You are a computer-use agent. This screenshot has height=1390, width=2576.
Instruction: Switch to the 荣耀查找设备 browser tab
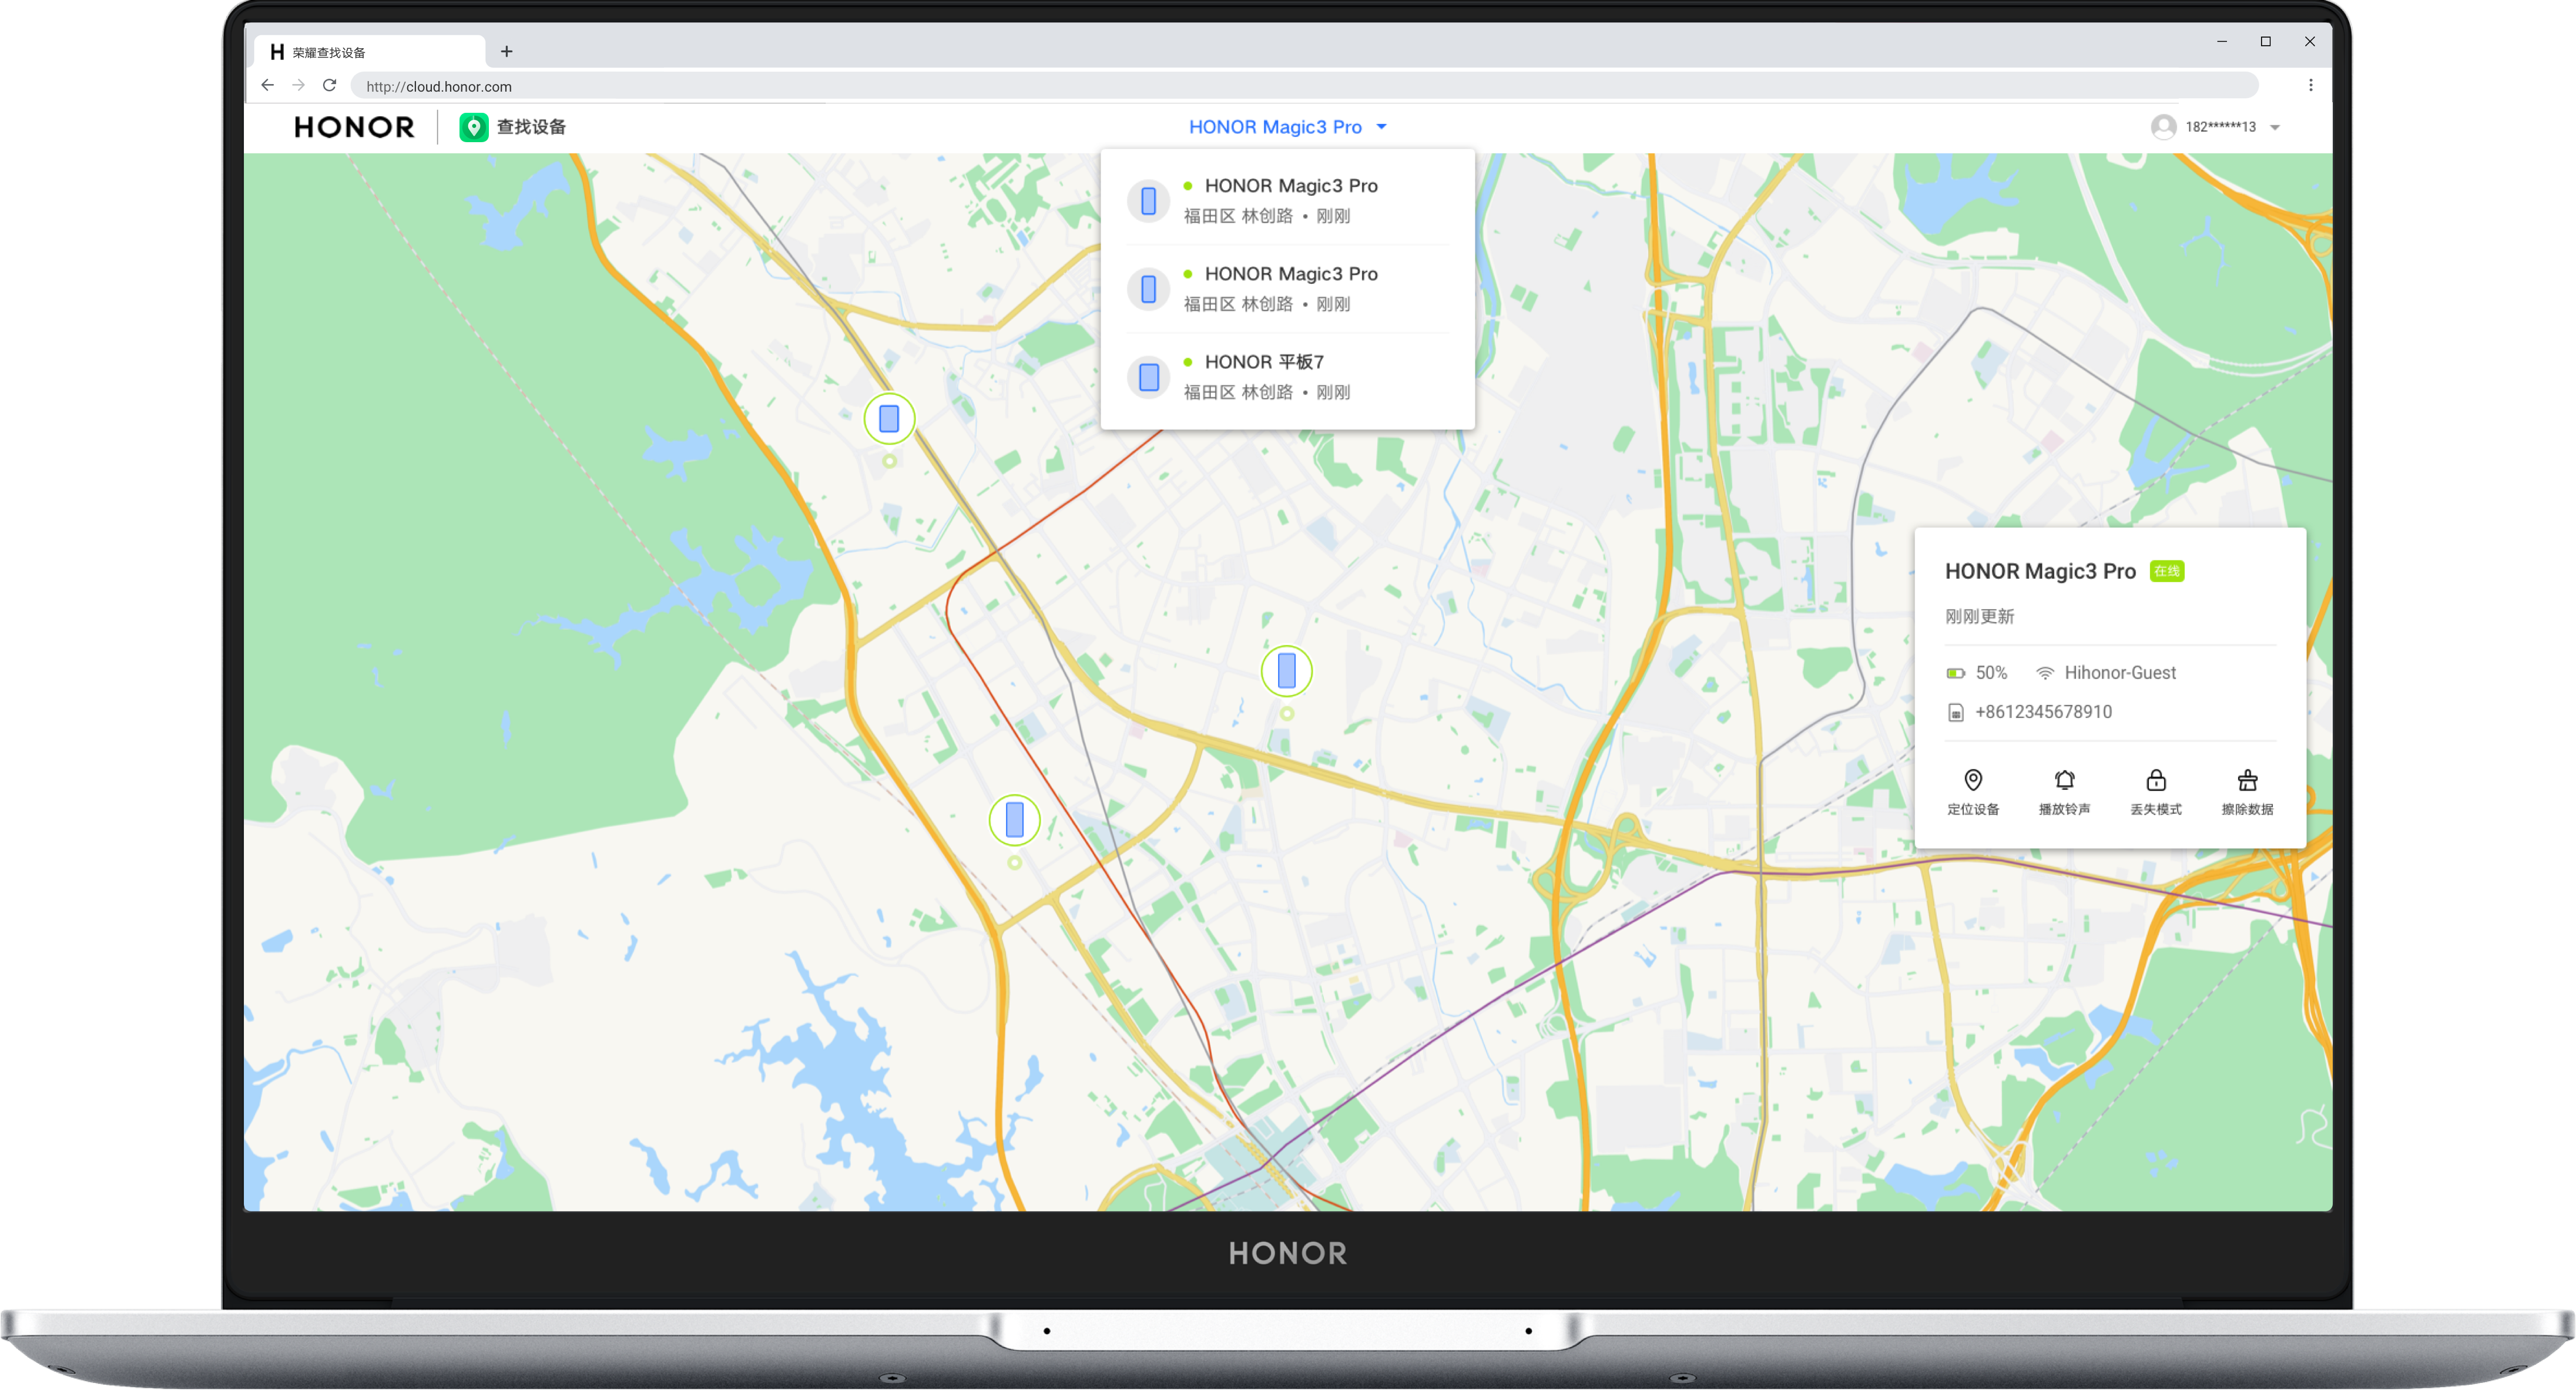[x=365, y=52]
